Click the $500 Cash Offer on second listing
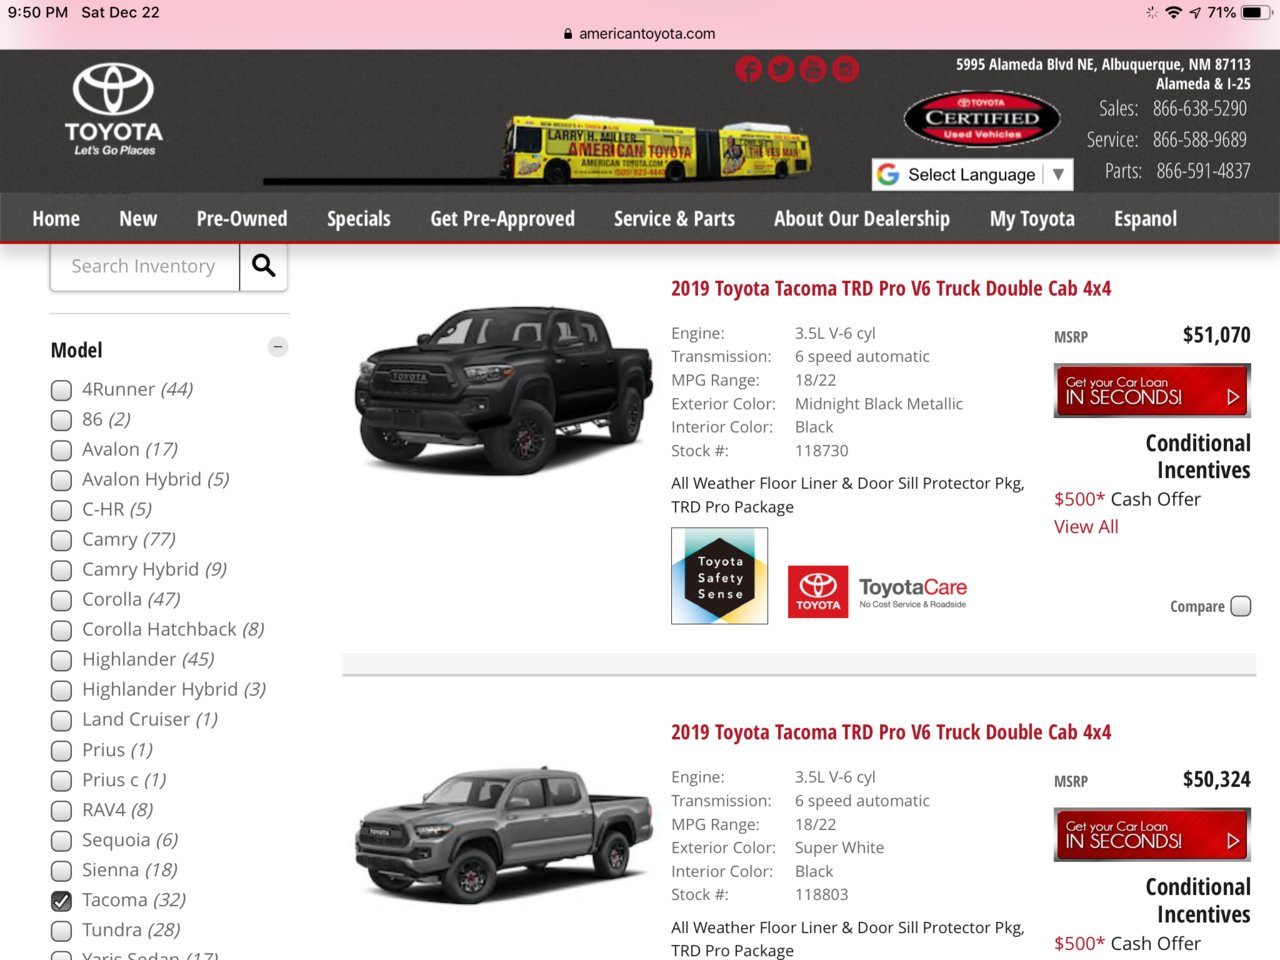This screenshot has width=1280, height=960. click(x=1127, y=943)
